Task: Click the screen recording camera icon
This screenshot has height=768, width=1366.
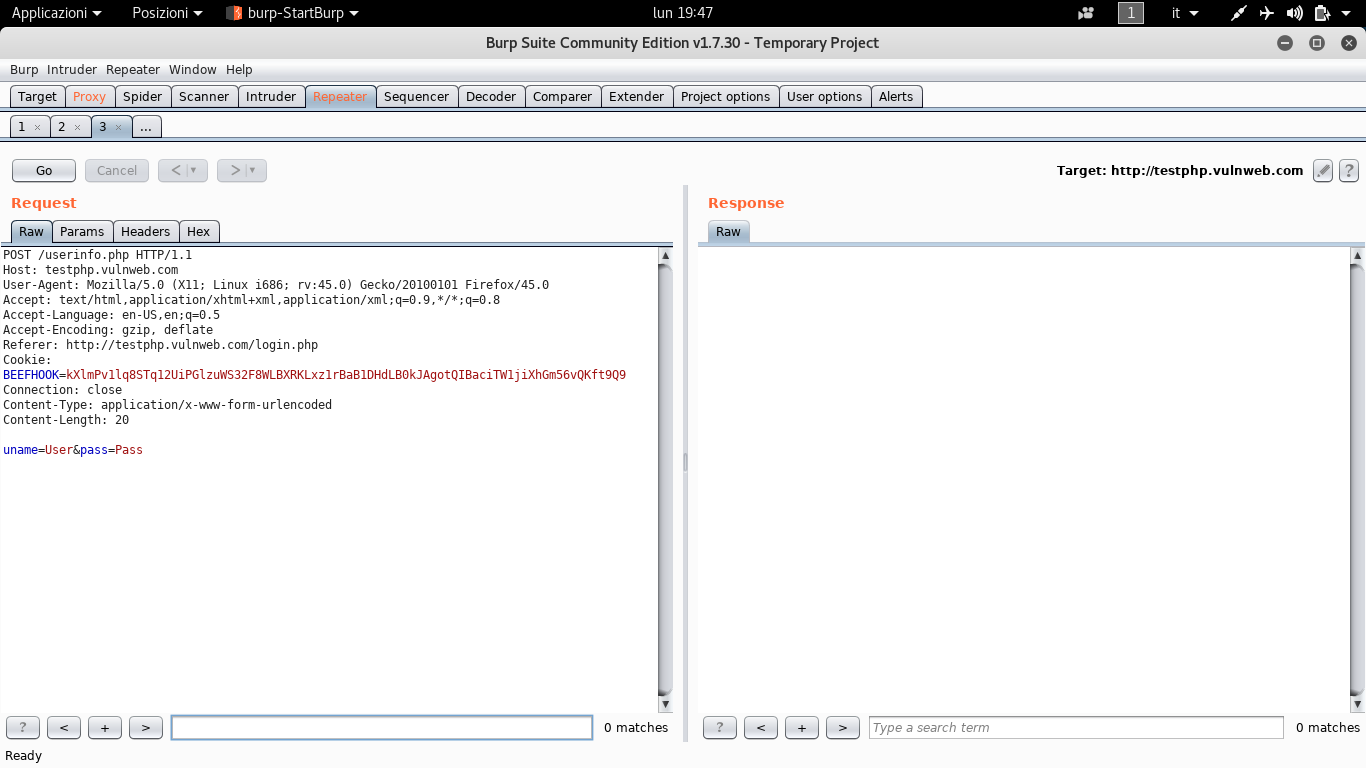Action: (x=1086, y=13)
